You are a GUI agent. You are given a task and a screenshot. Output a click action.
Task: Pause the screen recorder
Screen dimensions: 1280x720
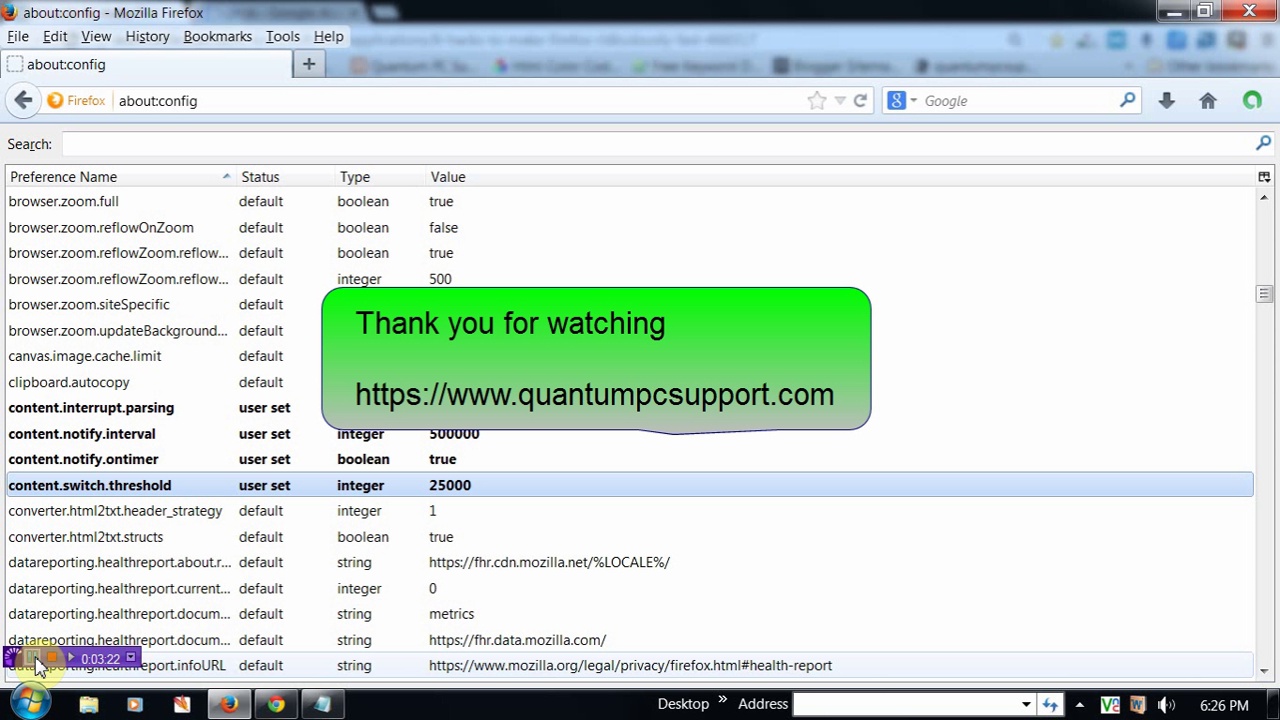33,658
